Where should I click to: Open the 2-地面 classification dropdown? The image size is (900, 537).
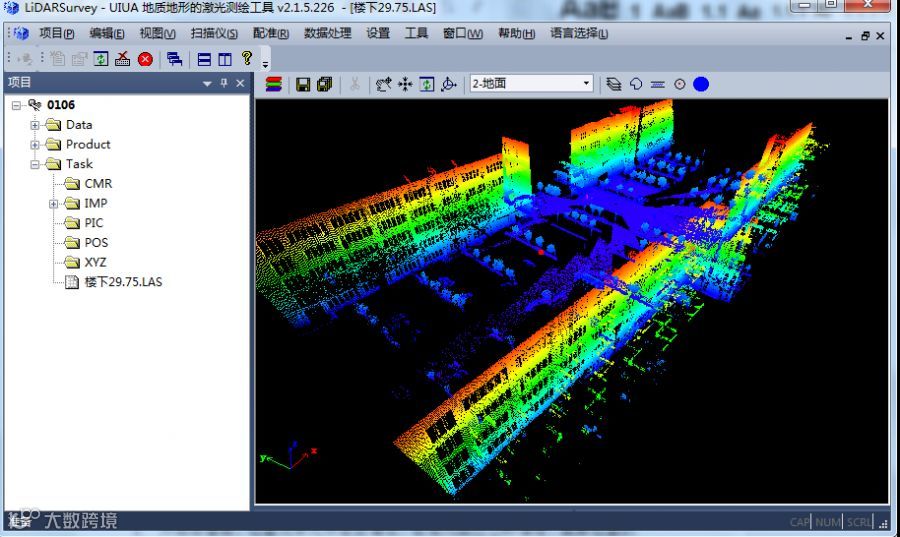pos(532,84)
